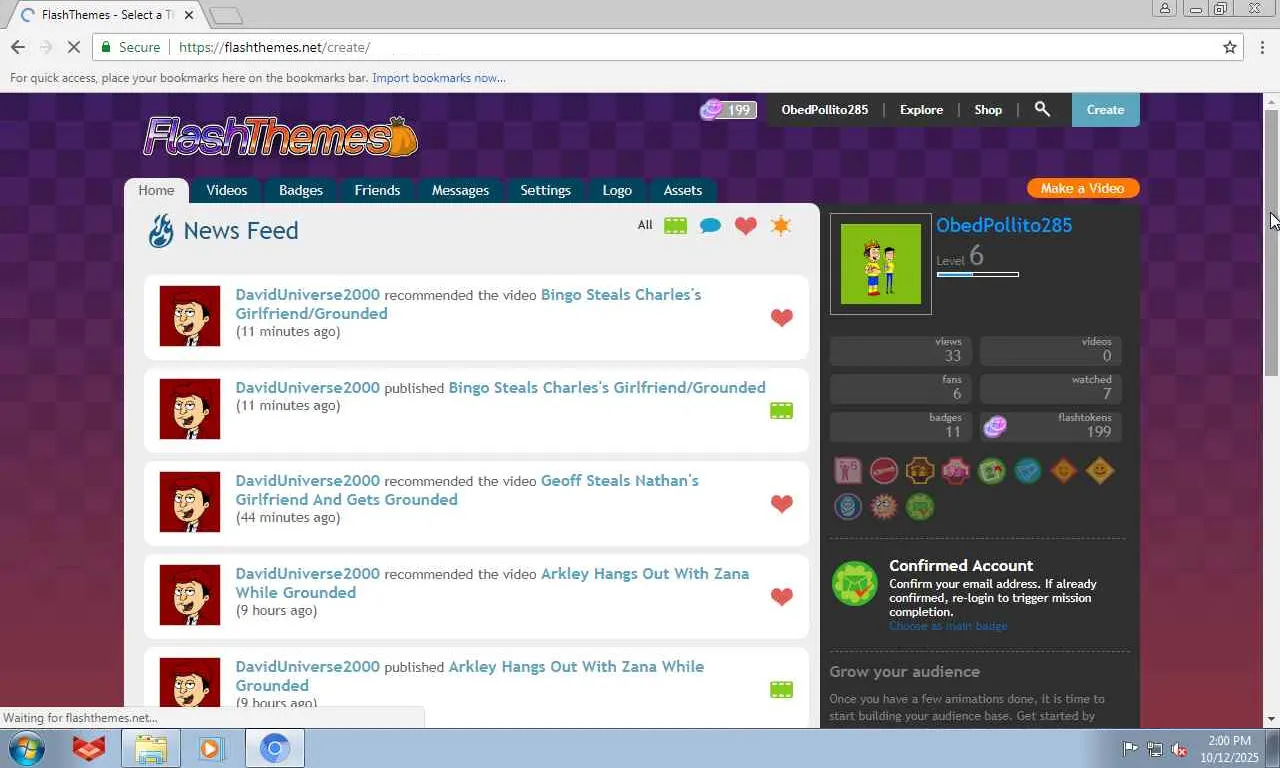The image size is (1280, 768).
Task: Select the All feed filter
Action: (645, 225)
